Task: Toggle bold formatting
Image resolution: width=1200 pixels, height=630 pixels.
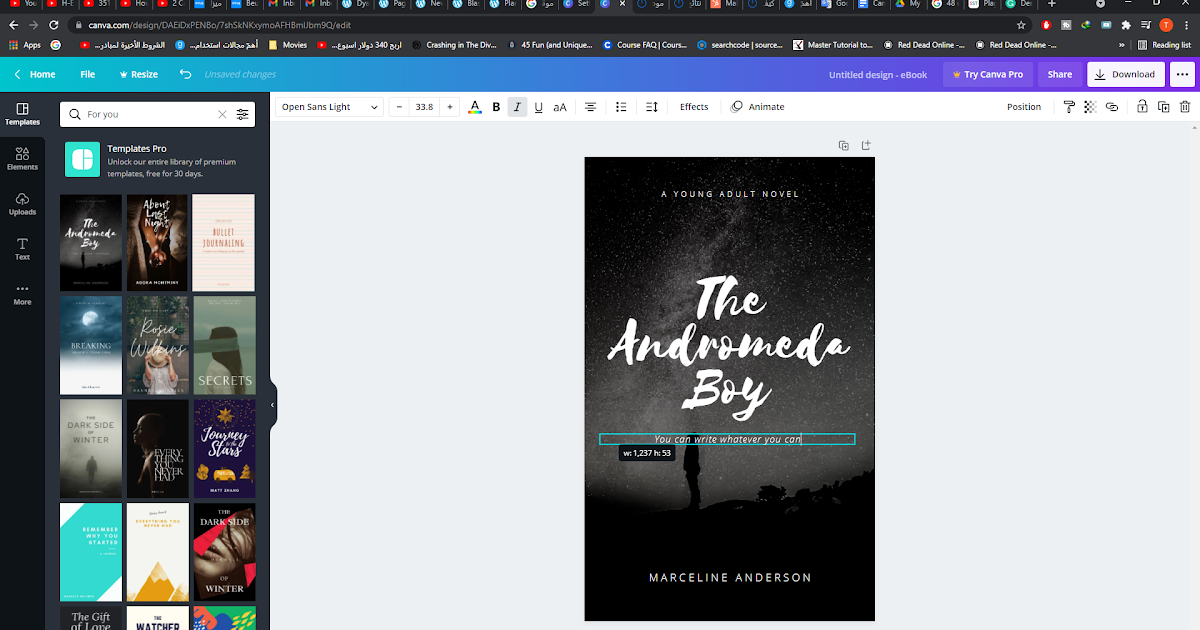Action: (496, 107)
